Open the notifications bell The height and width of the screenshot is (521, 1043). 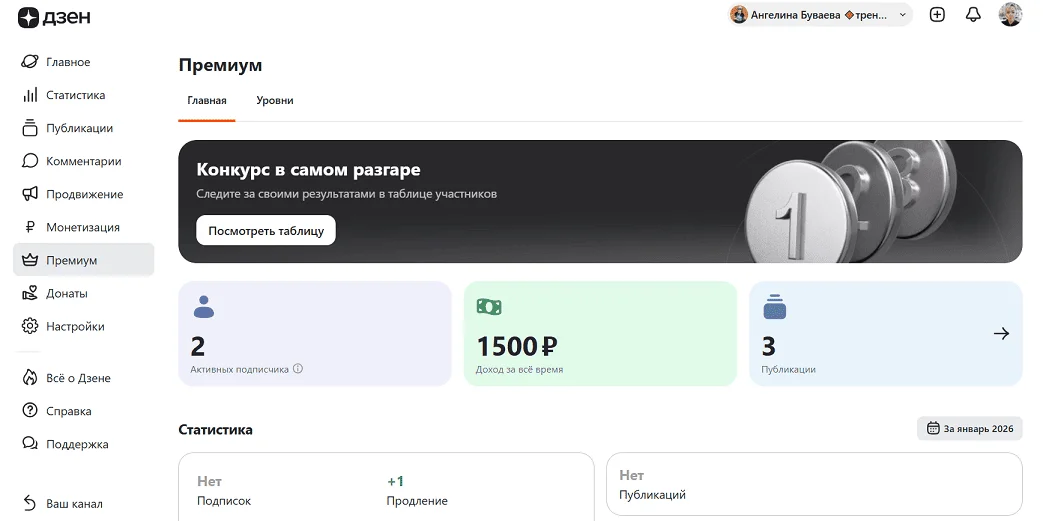[973, 15]
